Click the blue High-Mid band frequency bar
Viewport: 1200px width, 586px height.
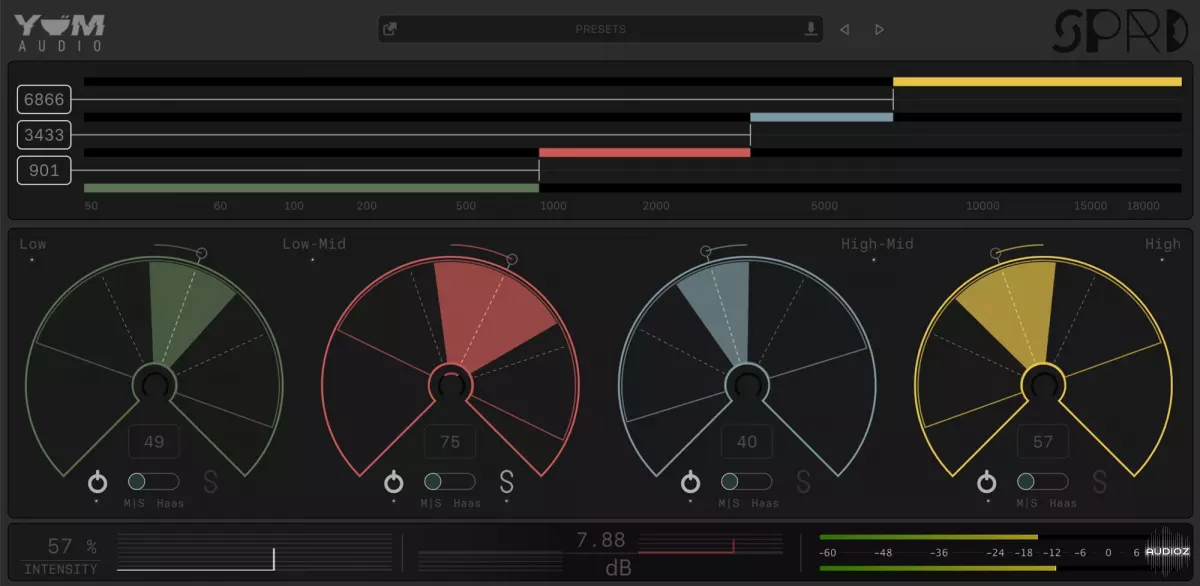821,117
